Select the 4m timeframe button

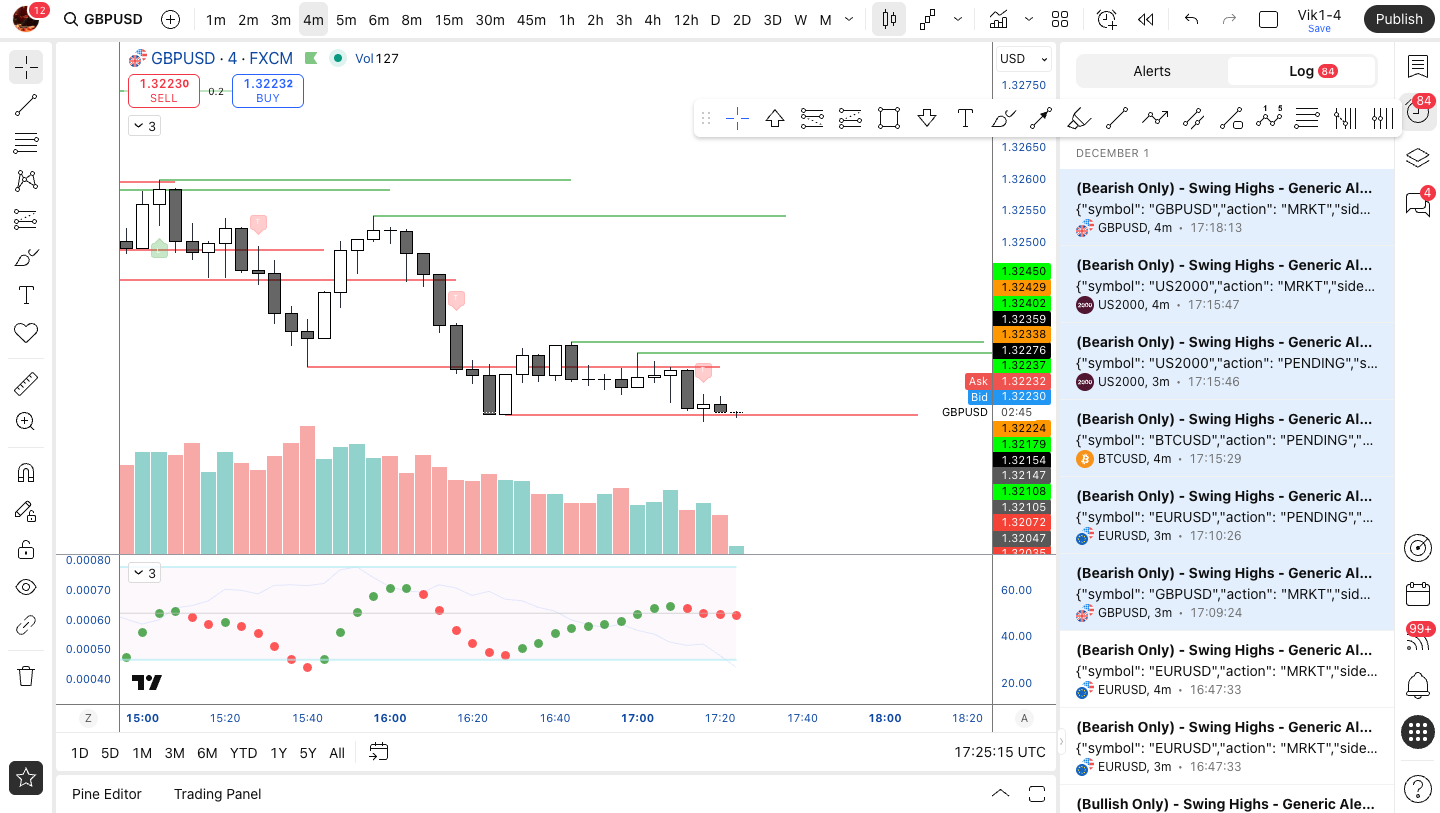[x=313, y=19]
